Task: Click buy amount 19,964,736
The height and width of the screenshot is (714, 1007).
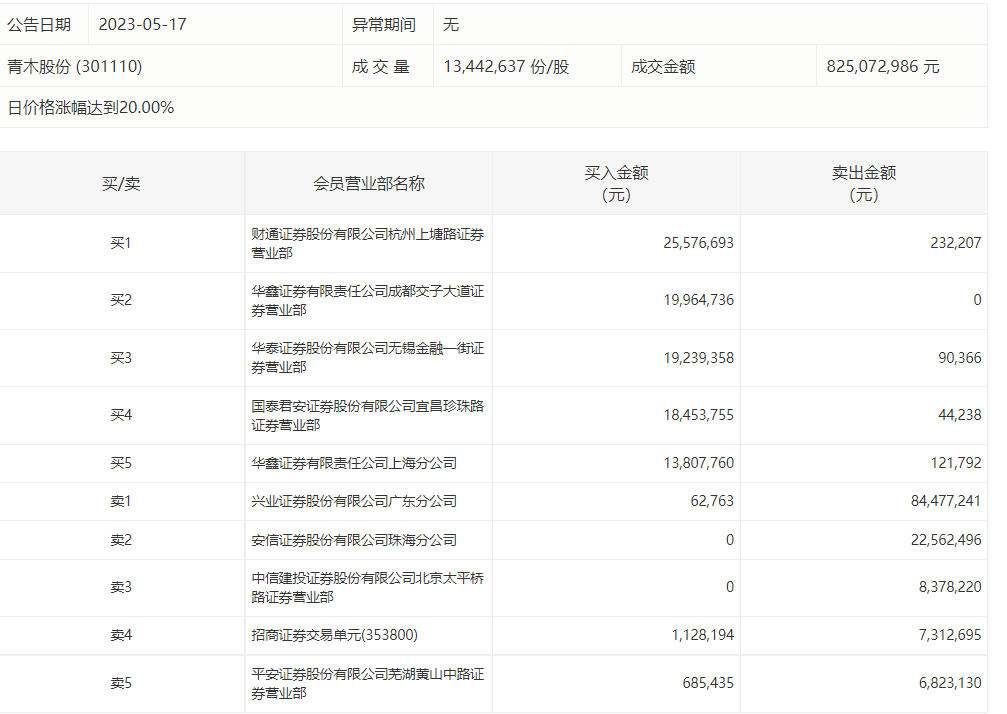Action: tap(698, 300)
